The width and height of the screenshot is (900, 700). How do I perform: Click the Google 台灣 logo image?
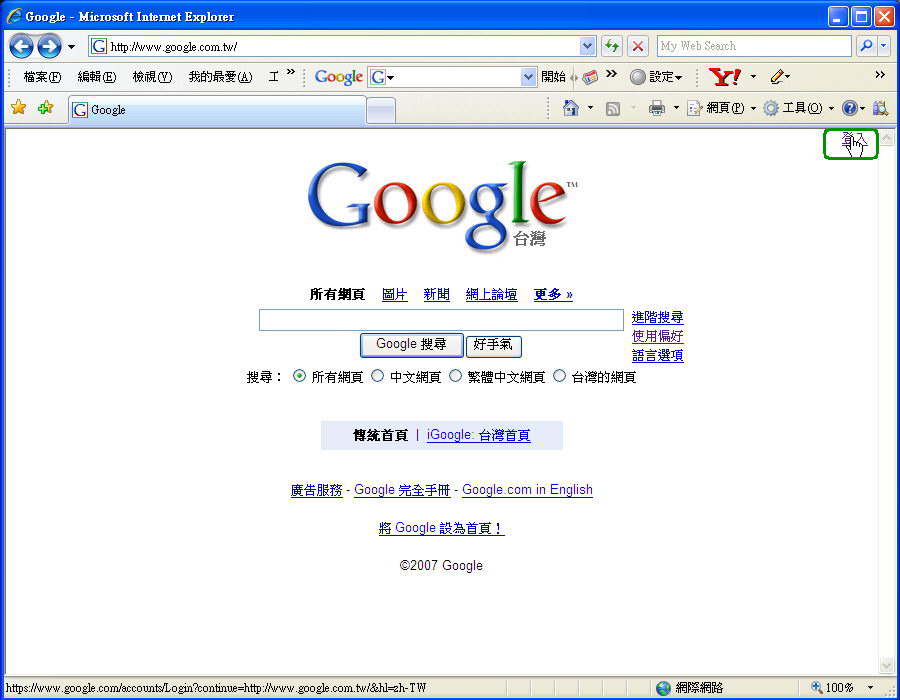tap(443, 207)
